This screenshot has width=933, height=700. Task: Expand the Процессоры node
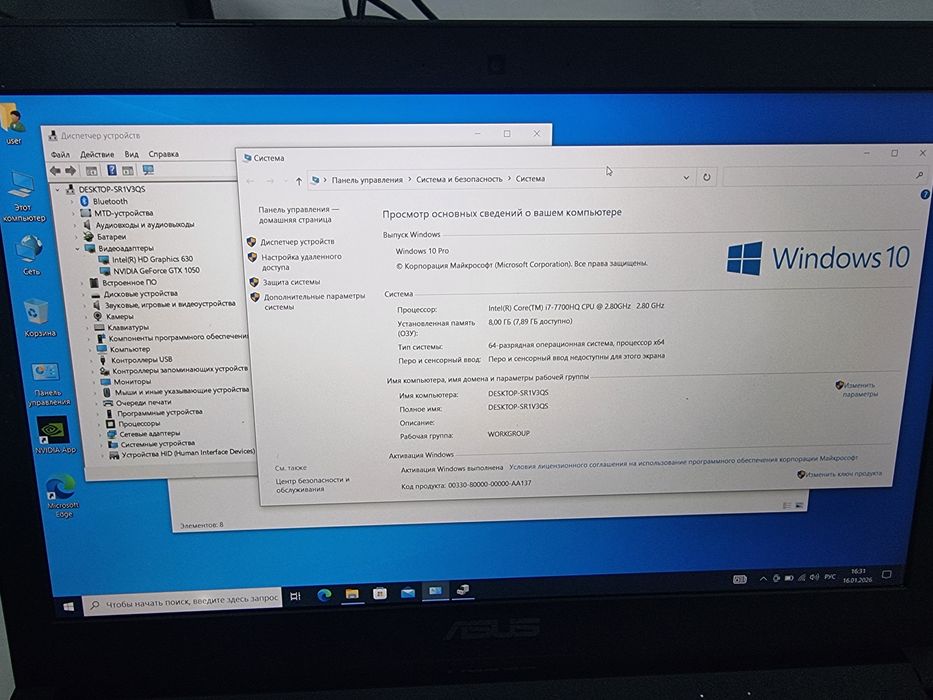pos(99,424)
